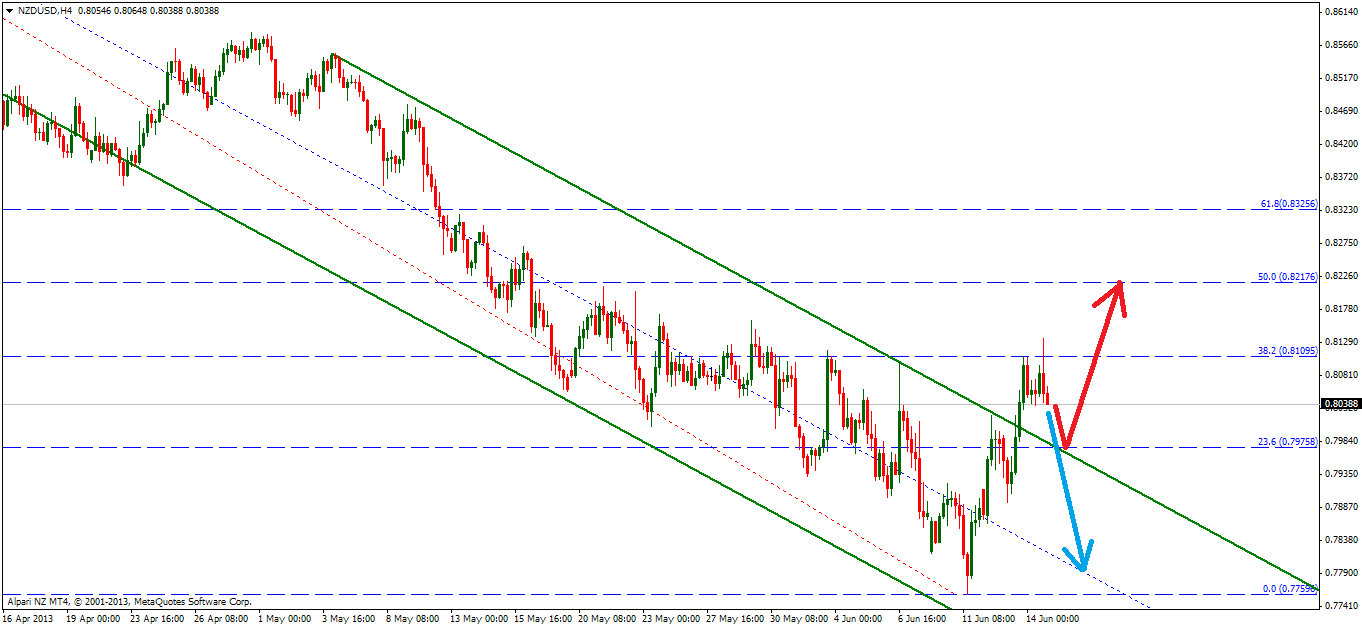Click the 0.86140 price axis label

click(1339, 12)
